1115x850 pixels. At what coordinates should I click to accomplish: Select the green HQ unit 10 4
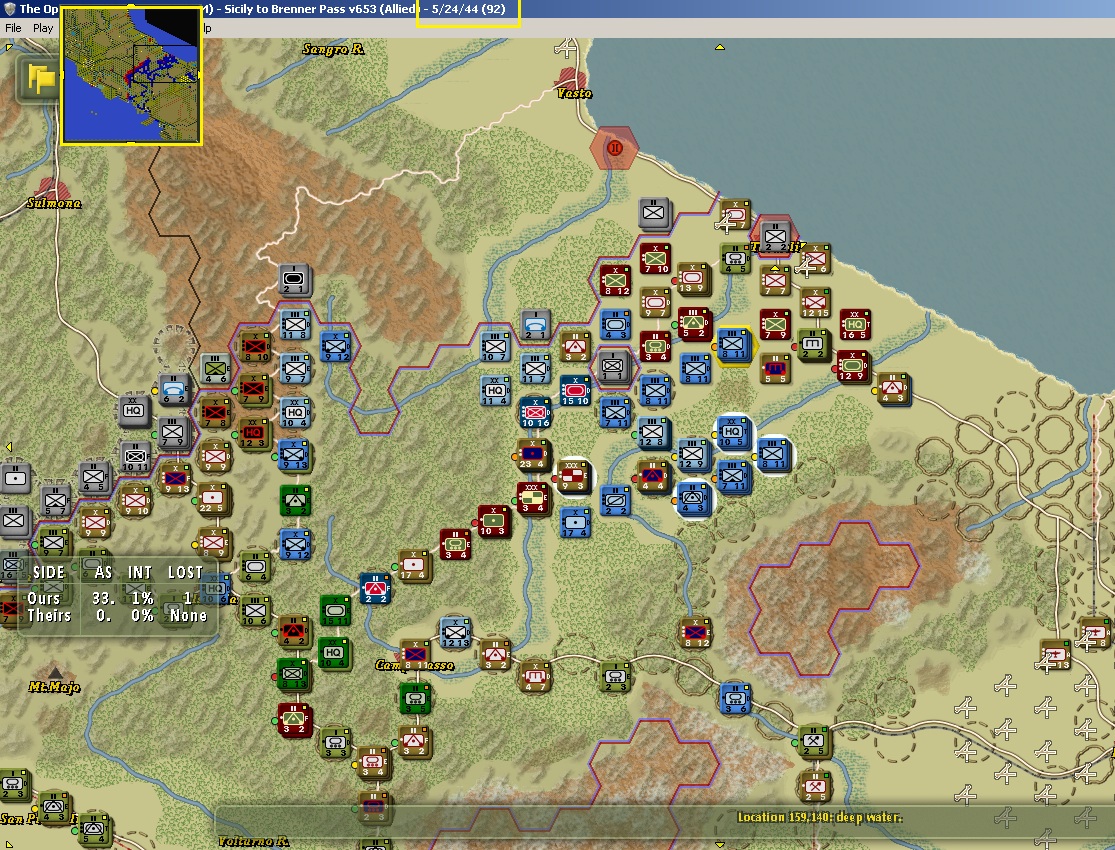(334, 654)
